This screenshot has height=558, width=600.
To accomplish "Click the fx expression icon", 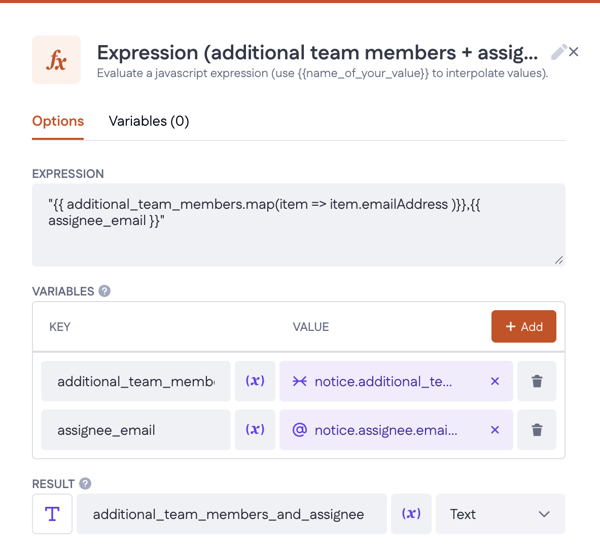I will click(x=56, y=60).
